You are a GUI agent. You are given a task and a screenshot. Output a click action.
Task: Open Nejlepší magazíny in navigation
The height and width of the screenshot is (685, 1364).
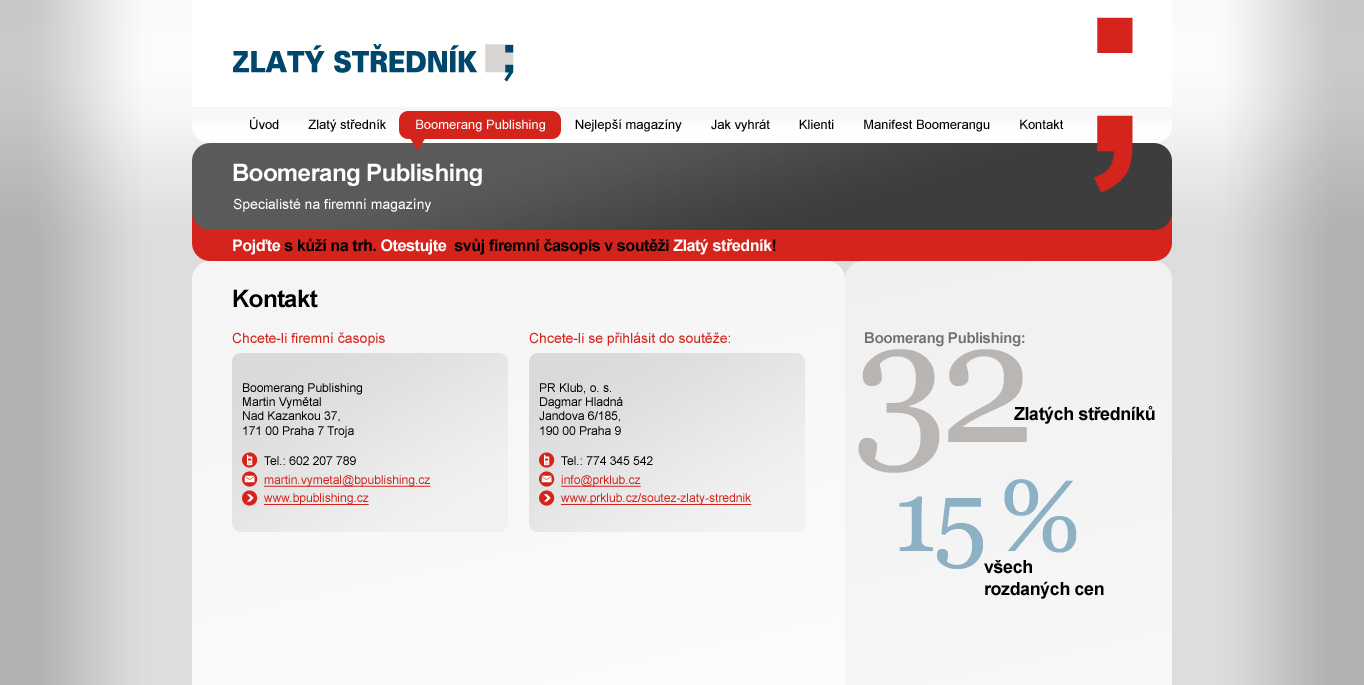coord(628,125)
